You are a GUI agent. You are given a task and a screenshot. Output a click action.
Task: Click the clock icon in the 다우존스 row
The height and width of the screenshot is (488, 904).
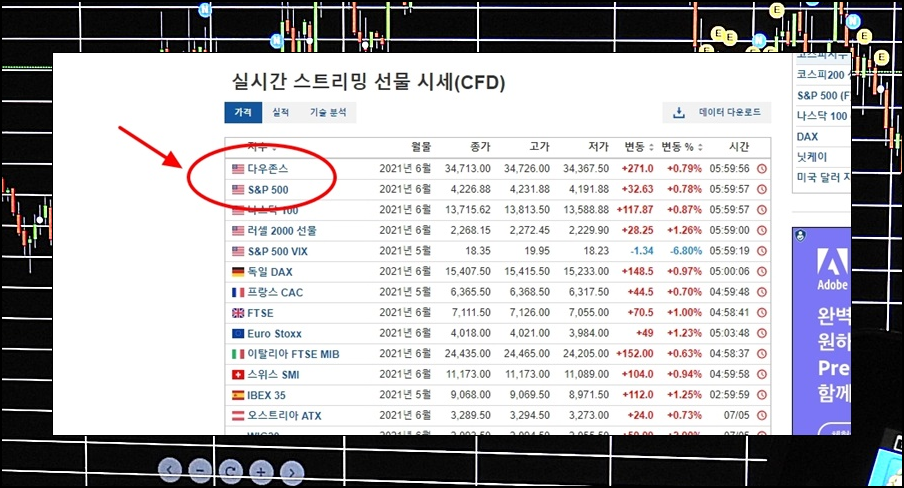click(x=762, y=168)
